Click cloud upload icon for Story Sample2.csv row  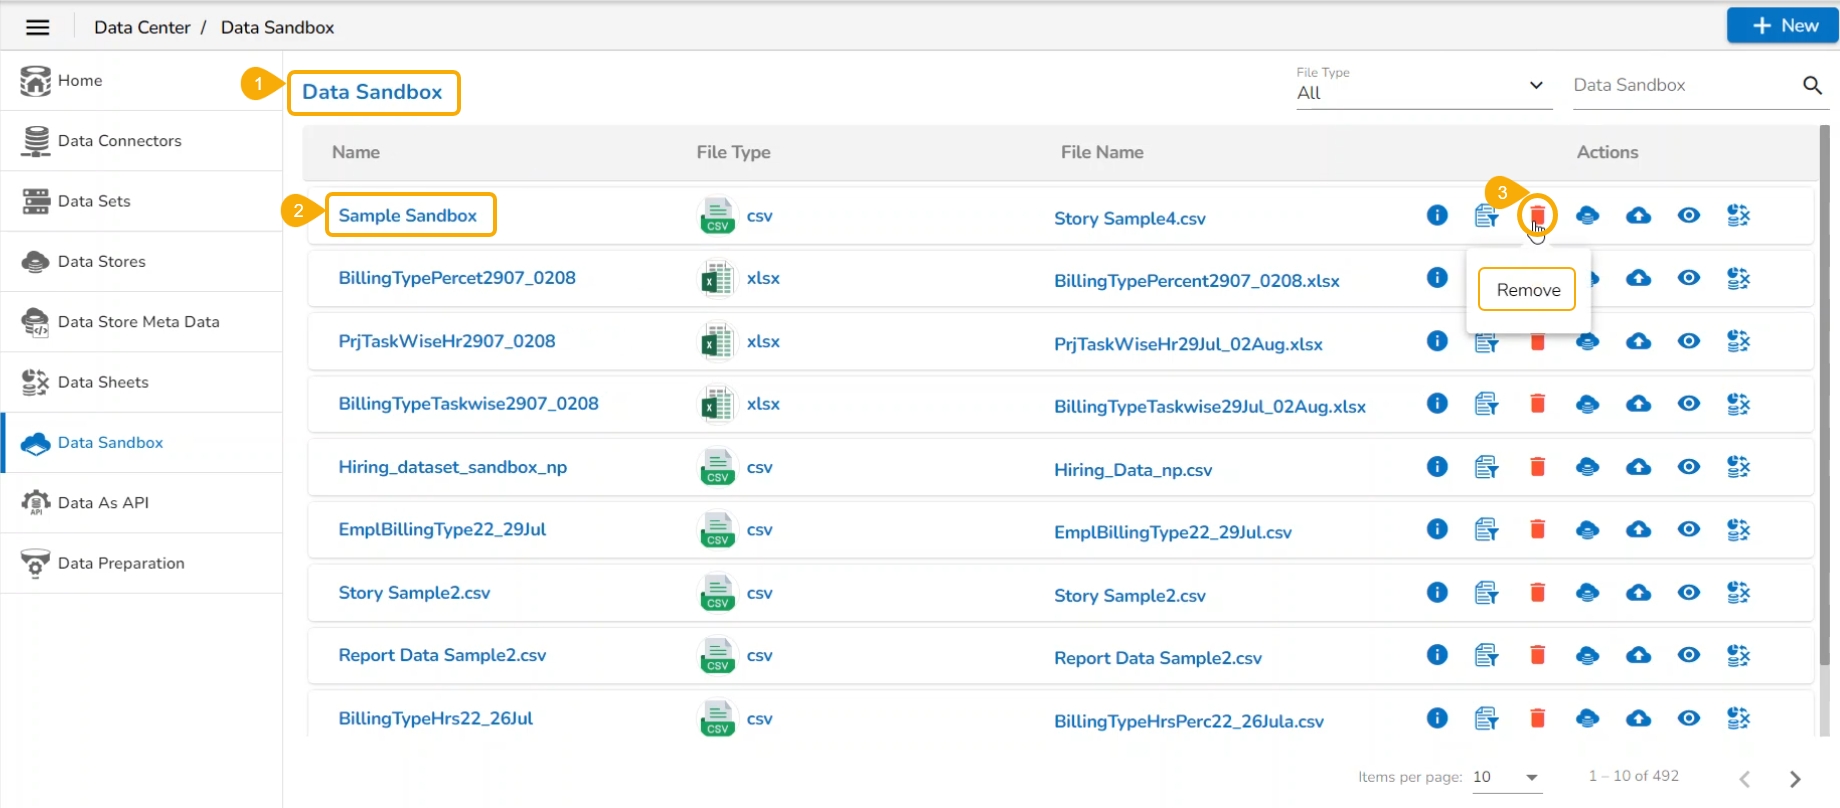(x=1638, y=593)
